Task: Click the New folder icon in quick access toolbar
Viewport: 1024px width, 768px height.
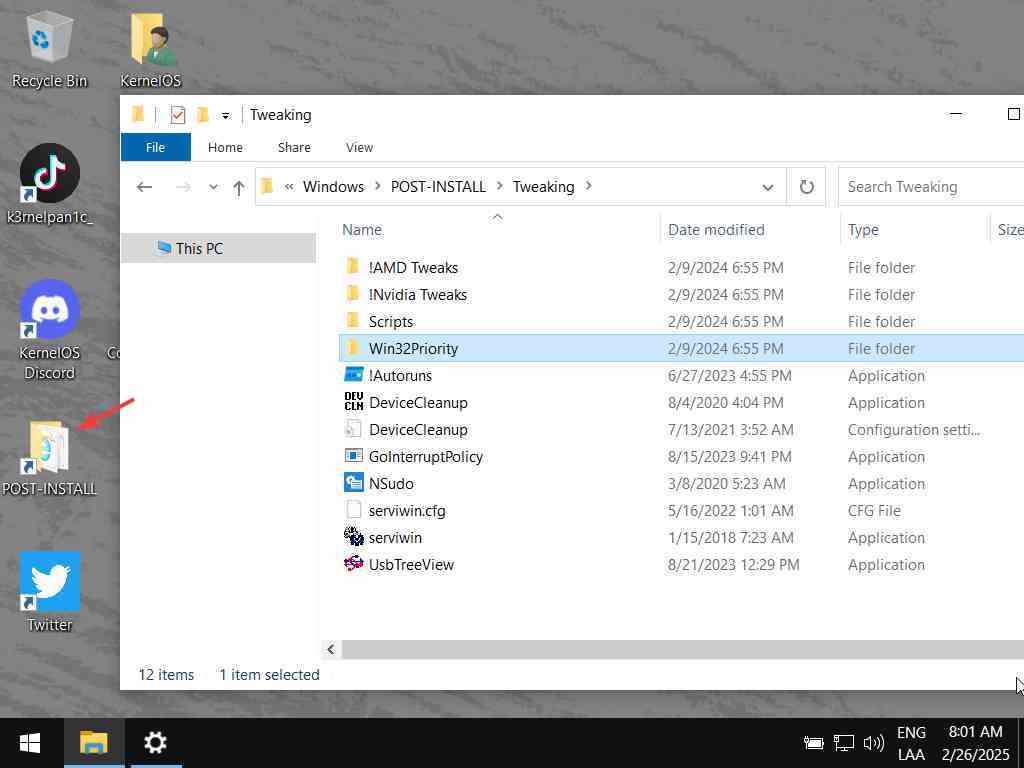Action: (203, 115)
